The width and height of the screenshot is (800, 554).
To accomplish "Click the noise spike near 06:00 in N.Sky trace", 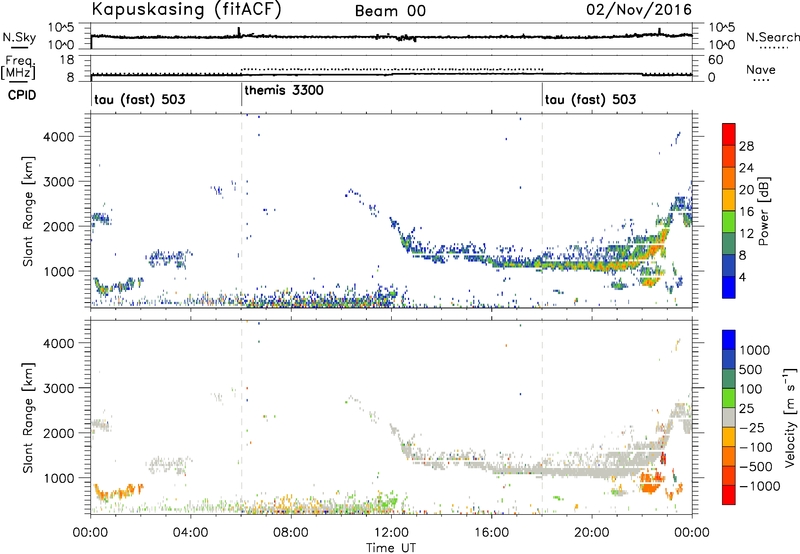I will coord(239,32).
